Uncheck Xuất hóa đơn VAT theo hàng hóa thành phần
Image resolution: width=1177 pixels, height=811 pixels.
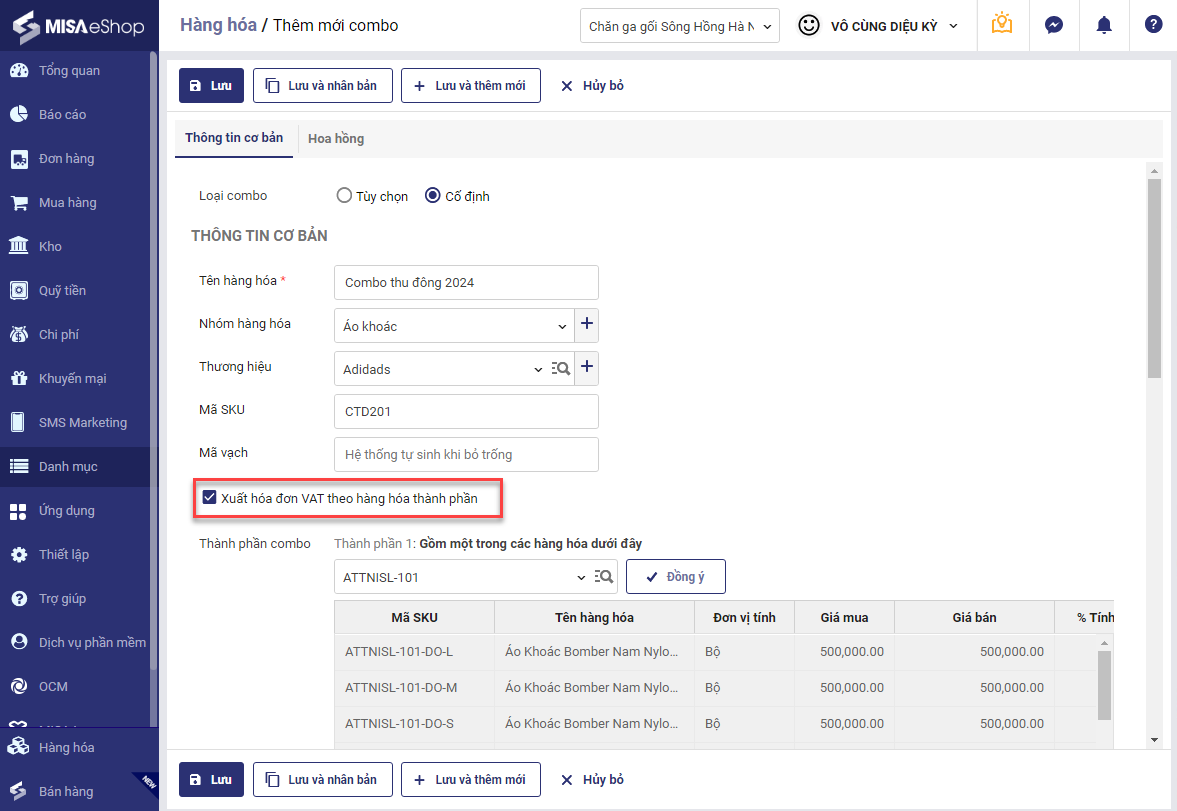tap(209, 497)
